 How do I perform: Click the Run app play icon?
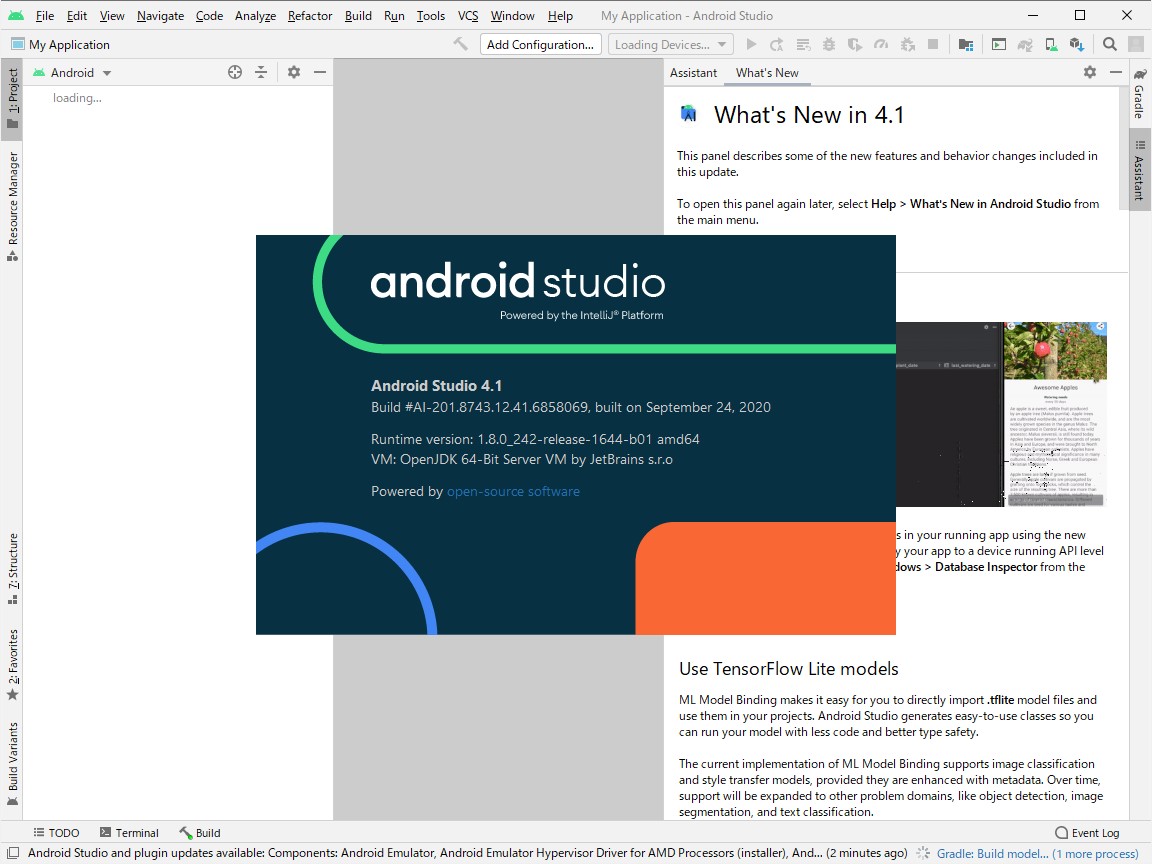point(751,44)
